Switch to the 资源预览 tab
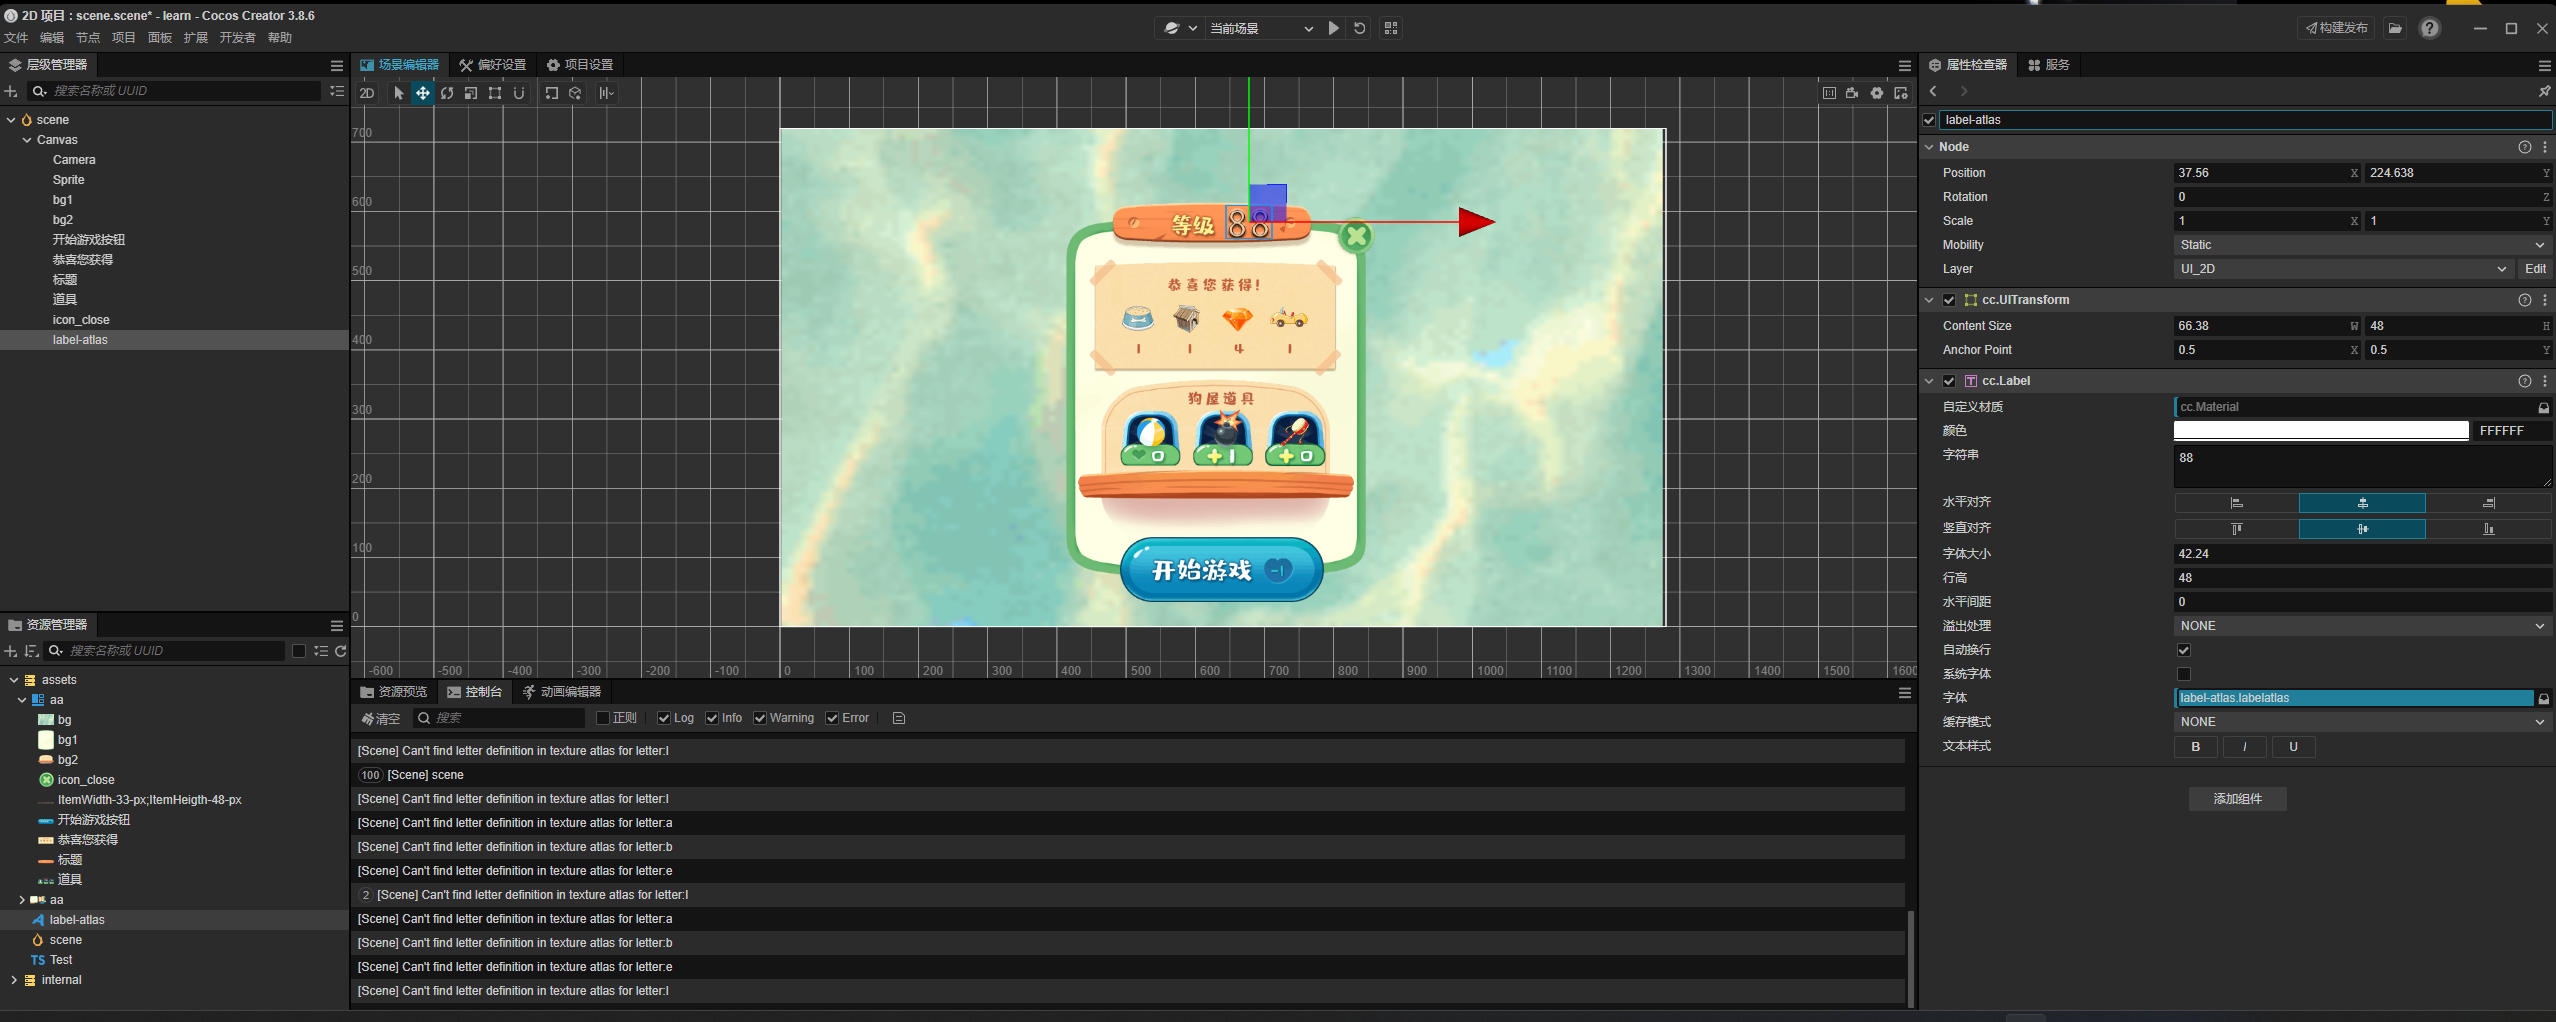 [393, 692]
